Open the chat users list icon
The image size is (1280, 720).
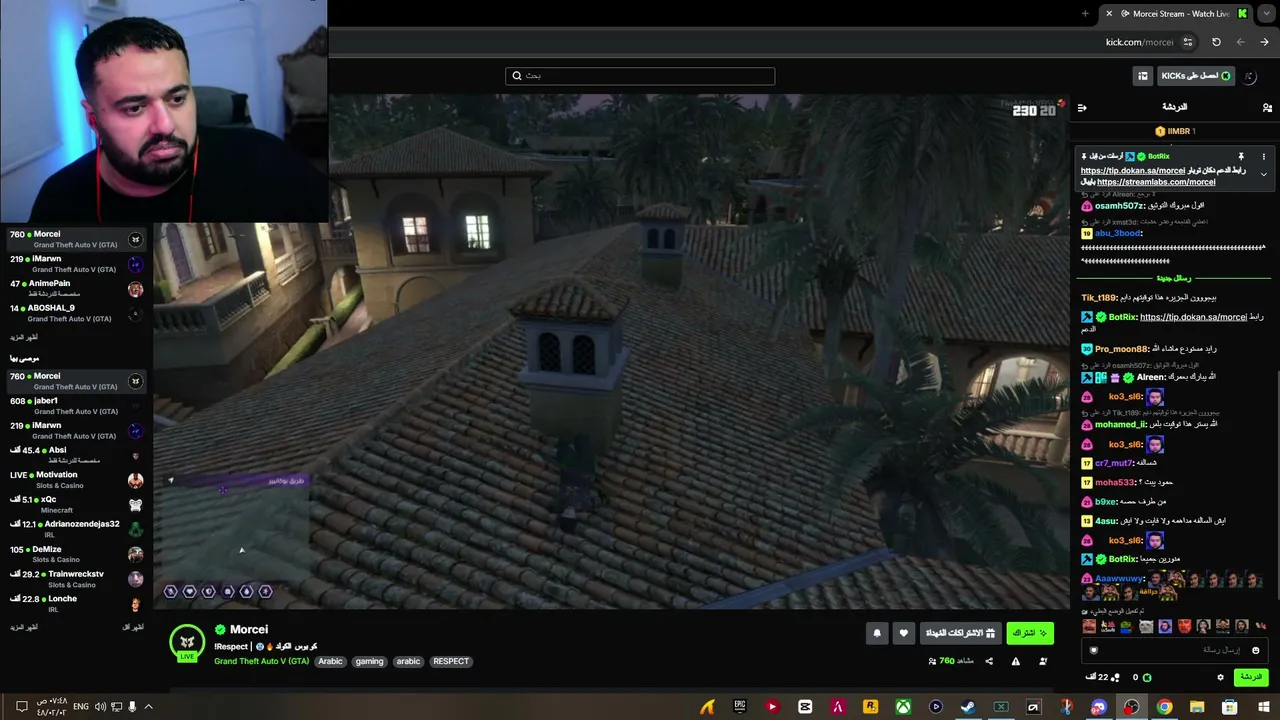1267,107
